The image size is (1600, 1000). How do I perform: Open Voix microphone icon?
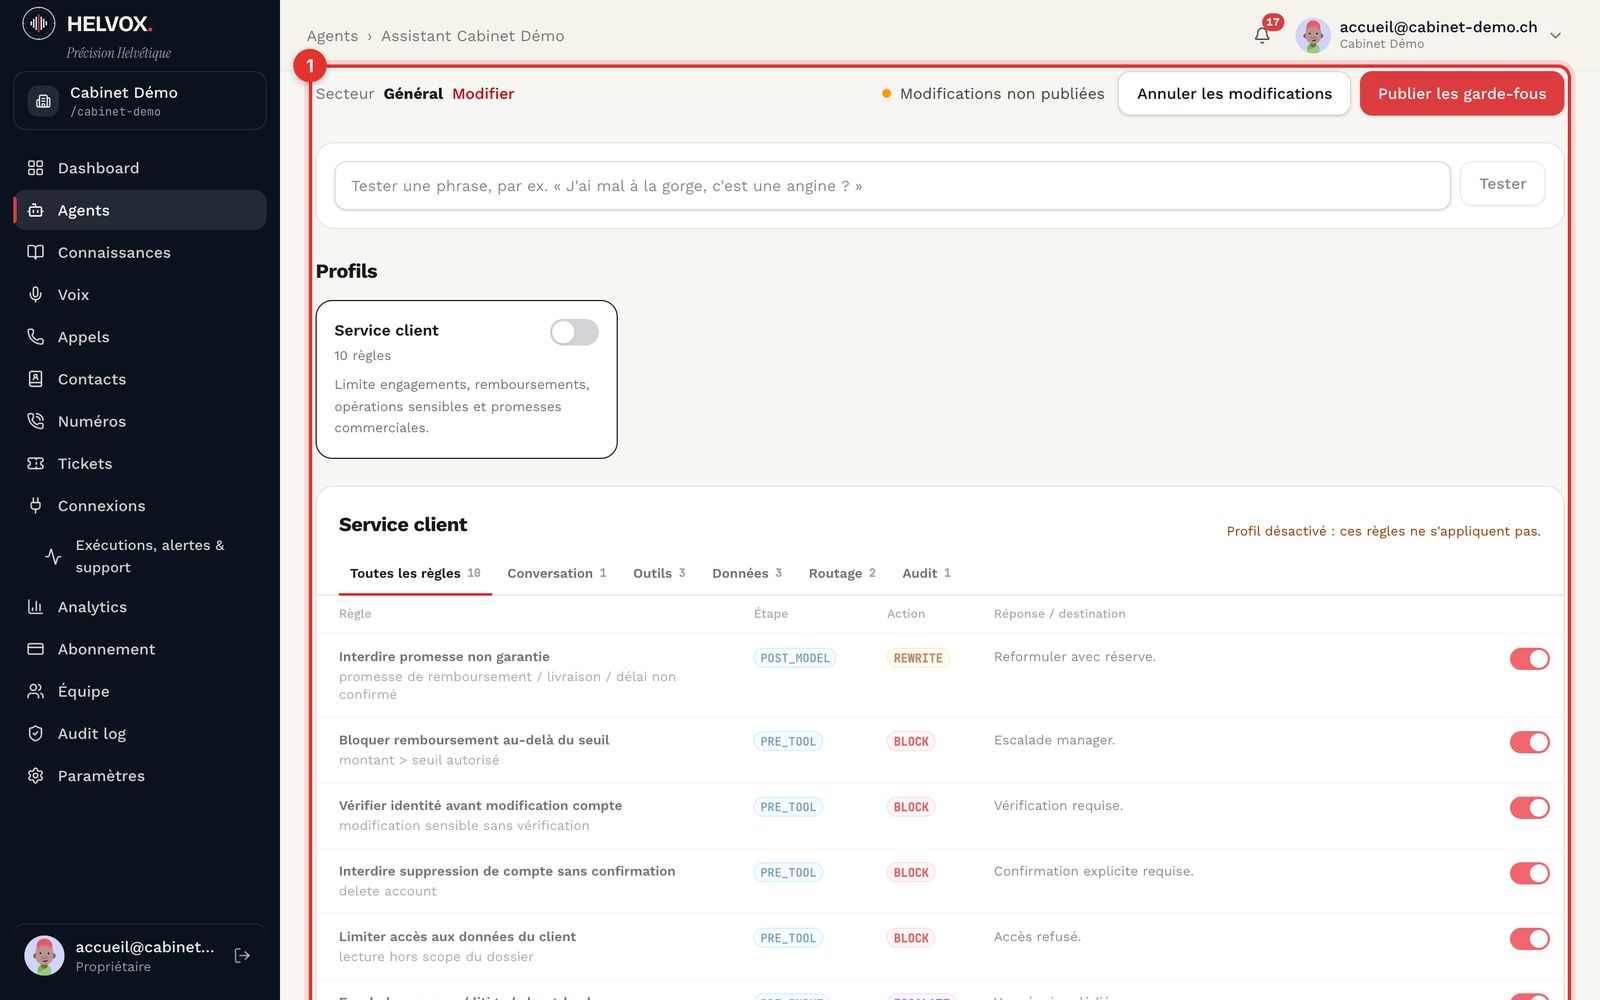coord(36,294)
